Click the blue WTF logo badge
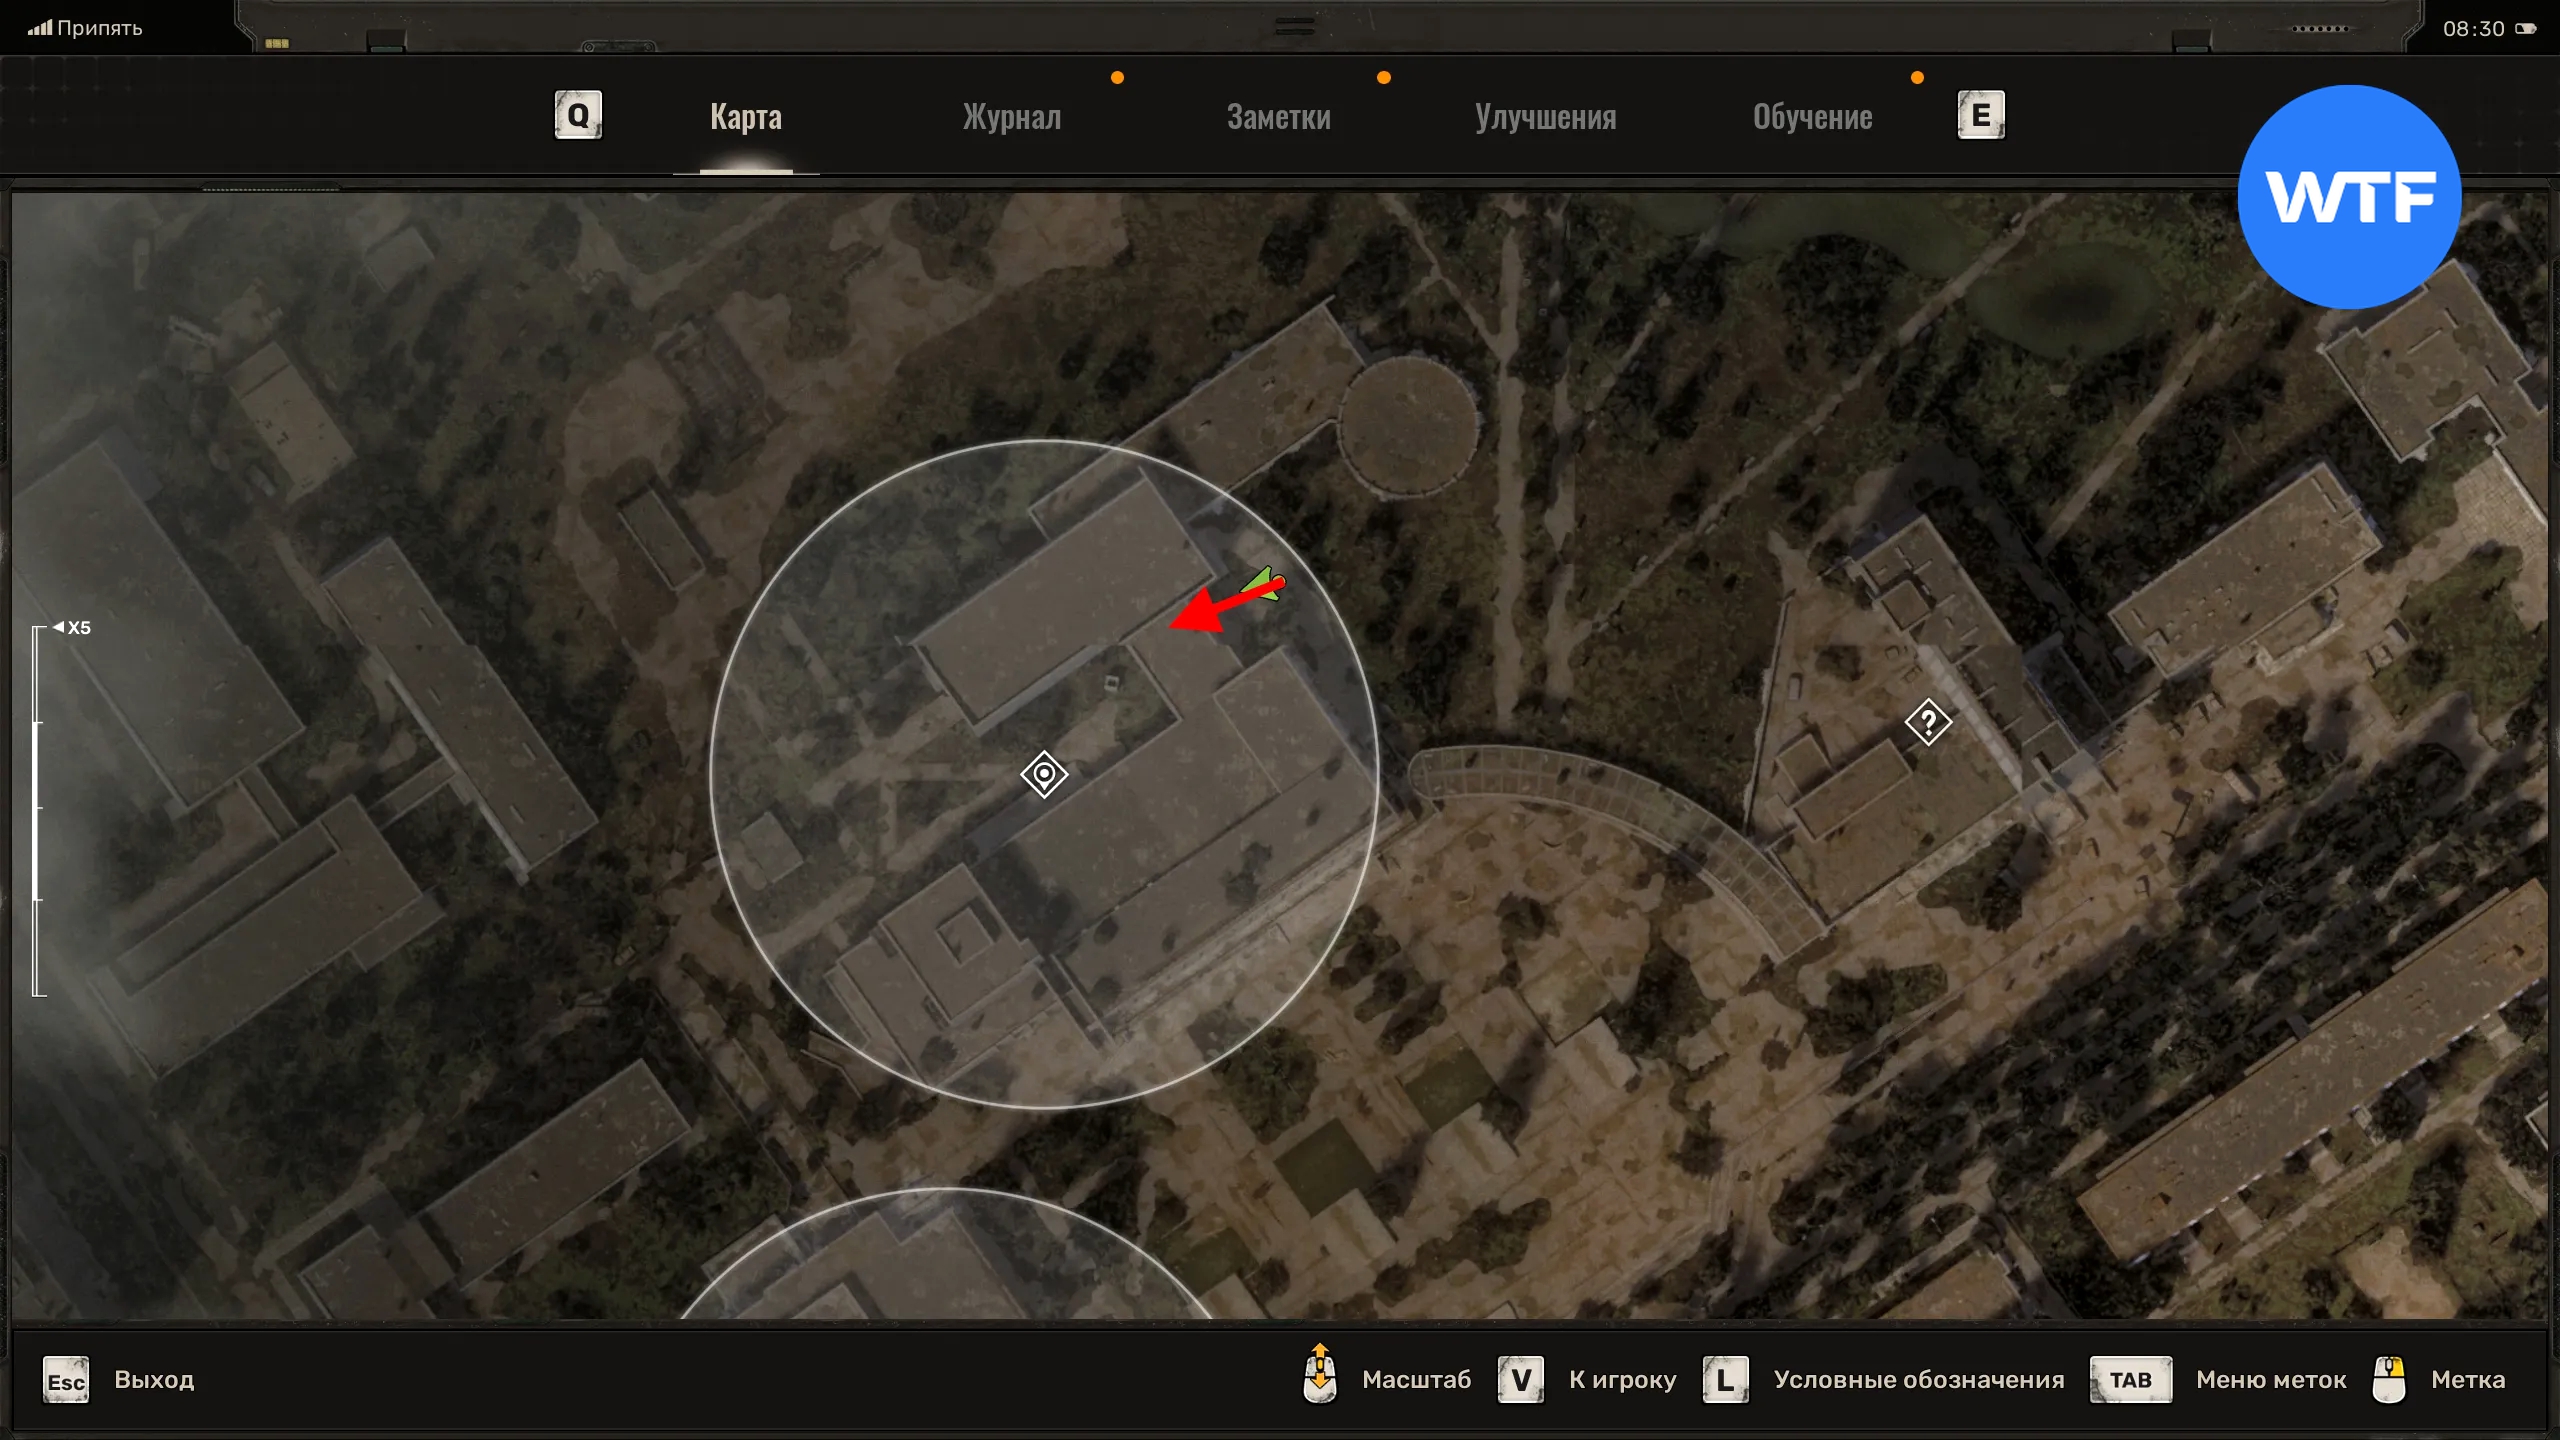 [2349, 197]
